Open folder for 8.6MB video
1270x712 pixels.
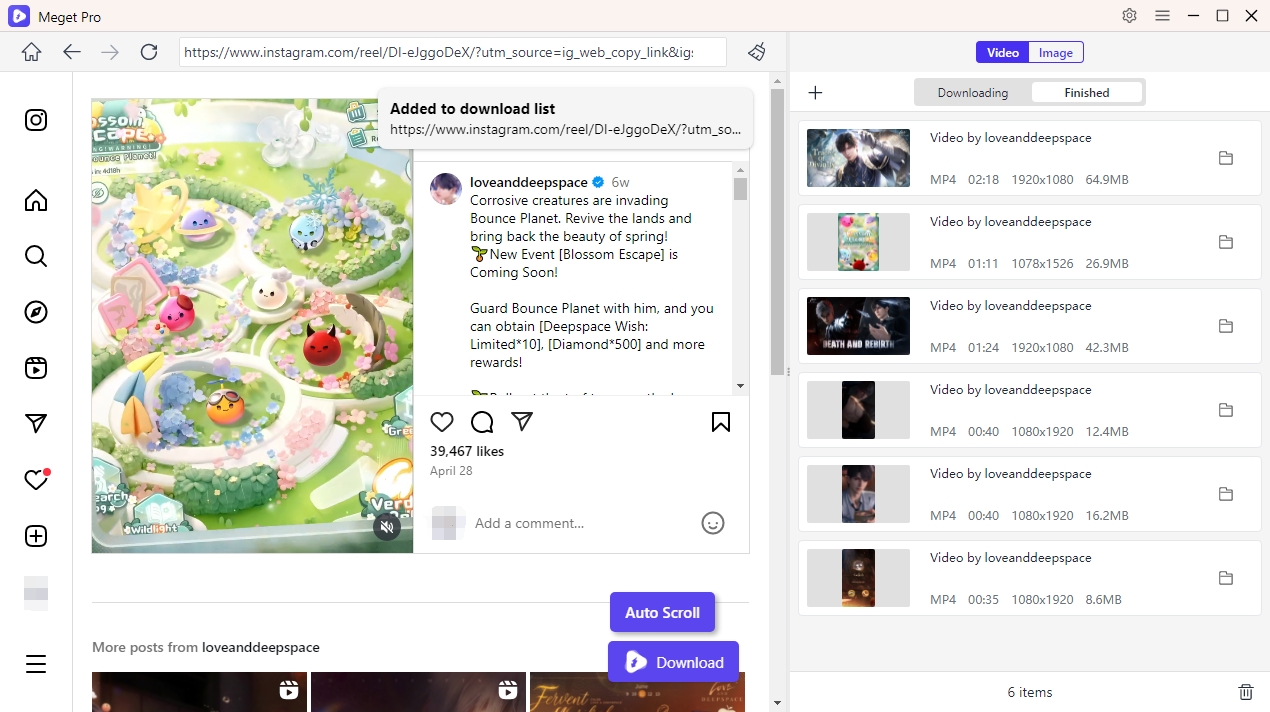pos(1226,578)
